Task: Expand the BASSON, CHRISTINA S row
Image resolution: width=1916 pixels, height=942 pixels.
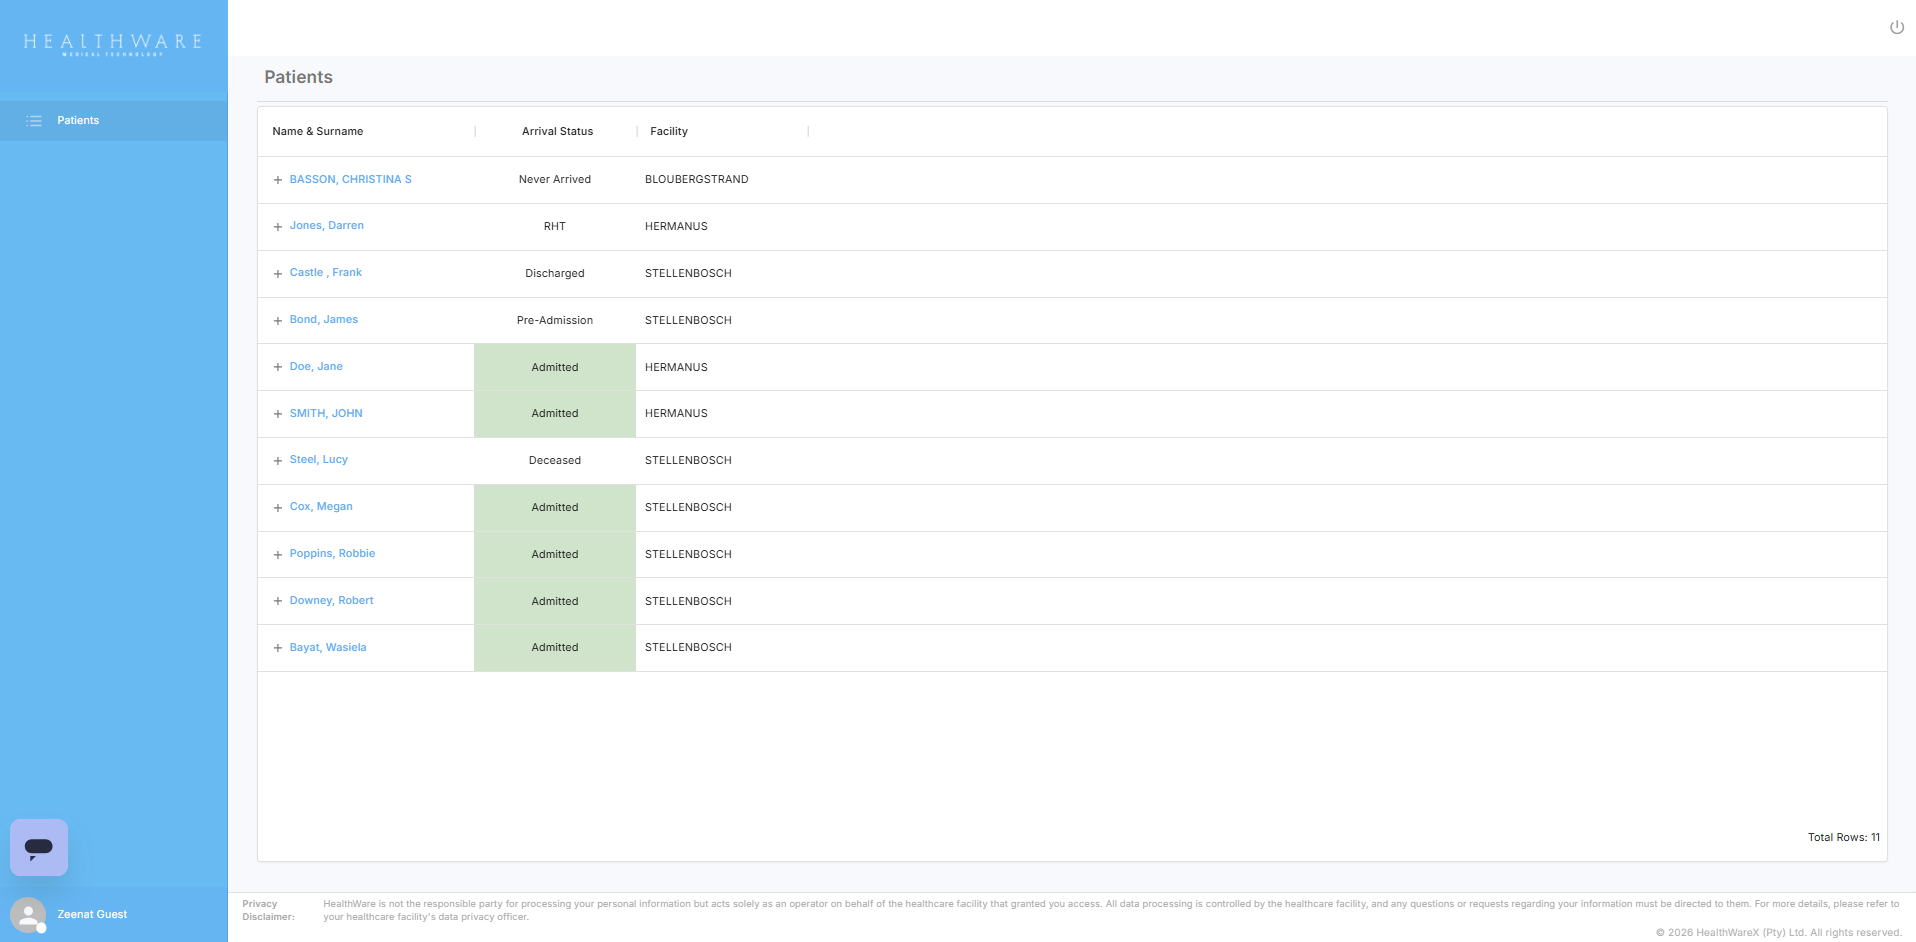Action: point(278,180)
